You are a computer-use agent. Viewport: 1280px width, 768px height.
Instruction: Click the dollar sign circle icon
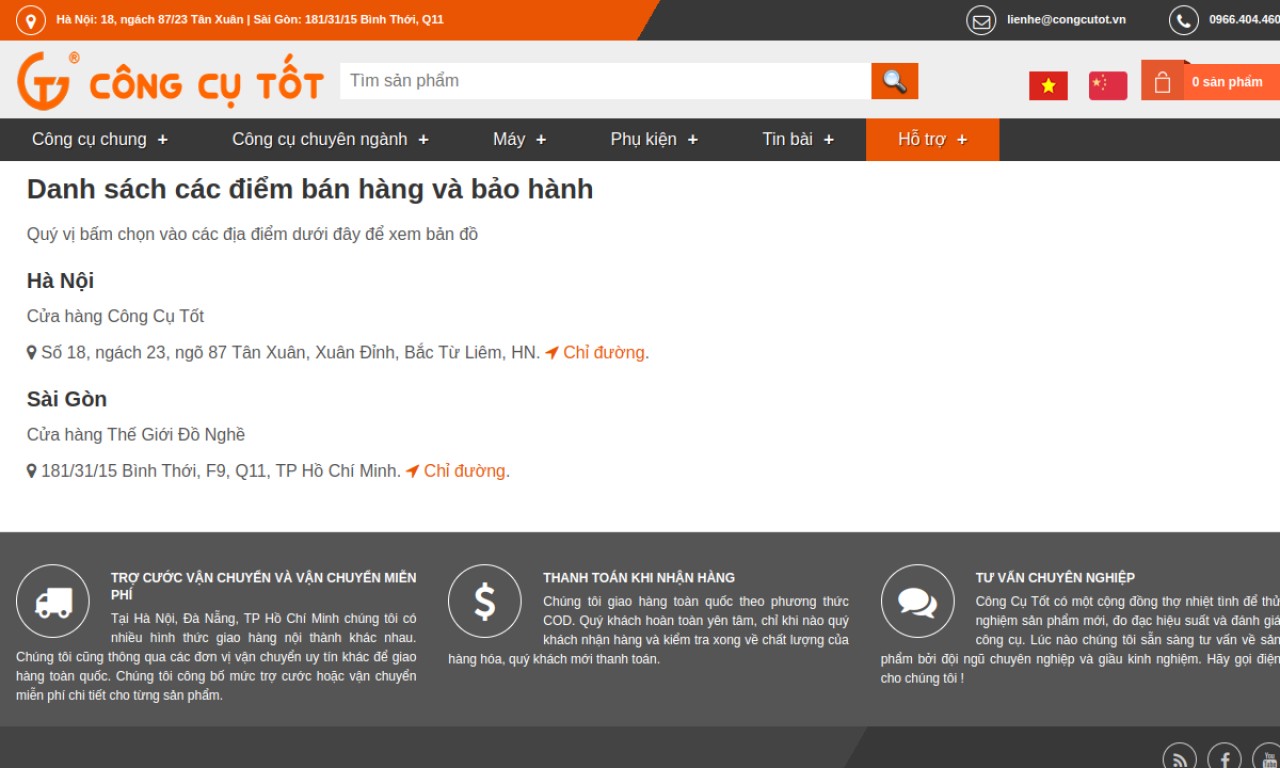[x=485, y=601]
